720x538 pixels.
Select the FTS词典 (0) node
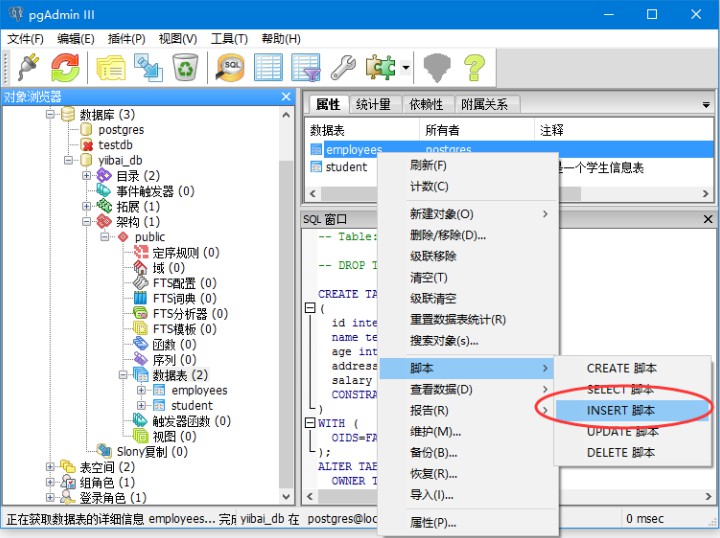point(184,298)
